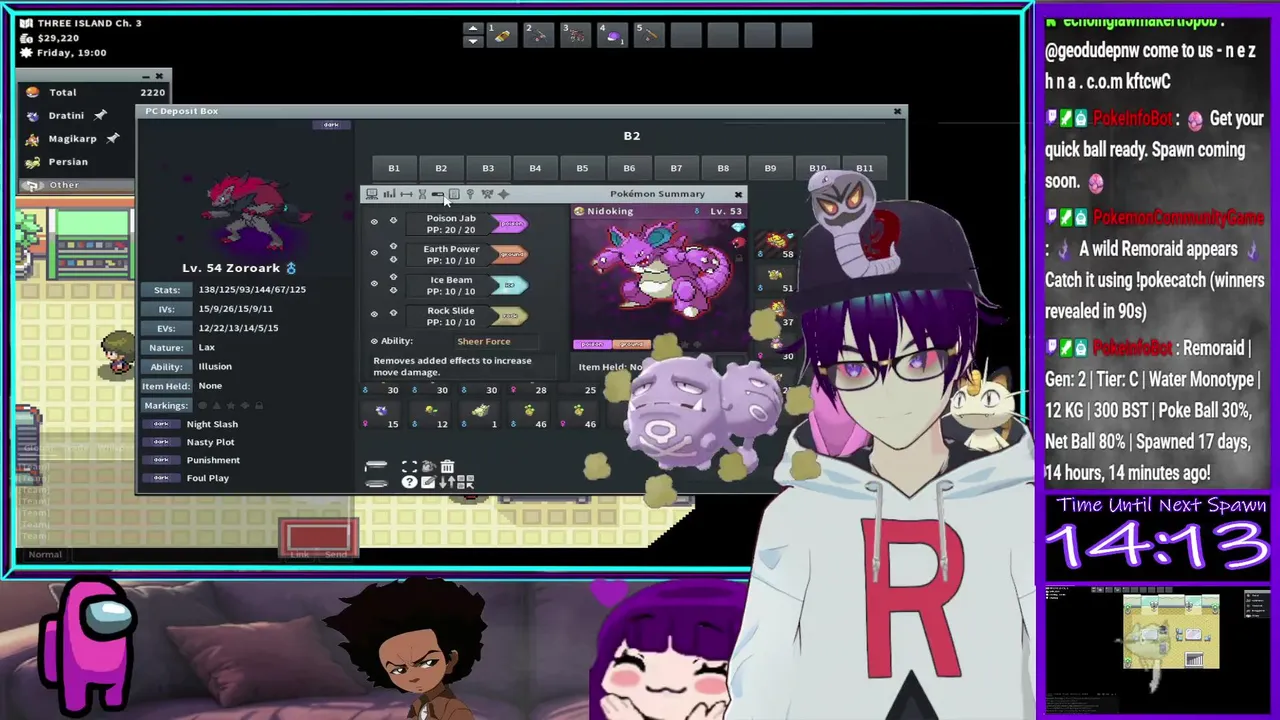Viewport: 1280px width, 720px height.
Task: Toggle visibility eye for Rock Slide
Action: [374, 314]
